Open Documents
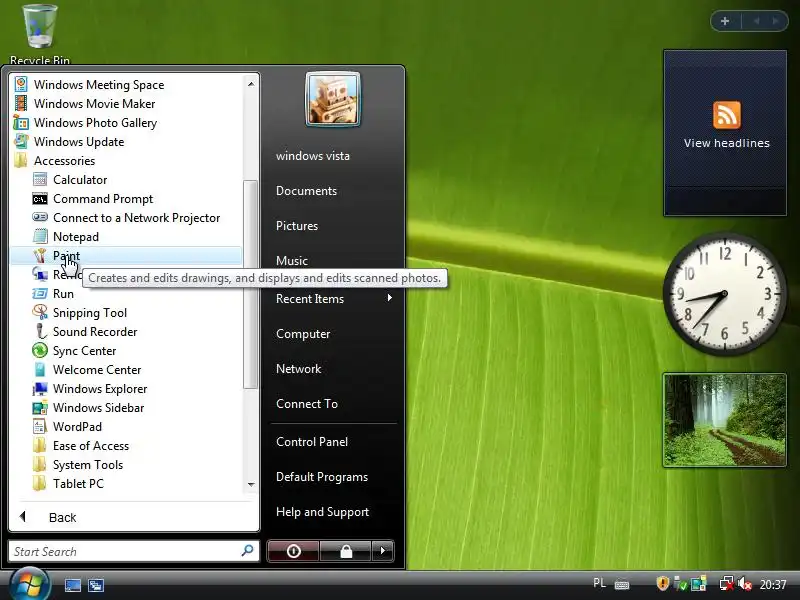The width and height of the screenshot is (800, 600). coord(306,191)
